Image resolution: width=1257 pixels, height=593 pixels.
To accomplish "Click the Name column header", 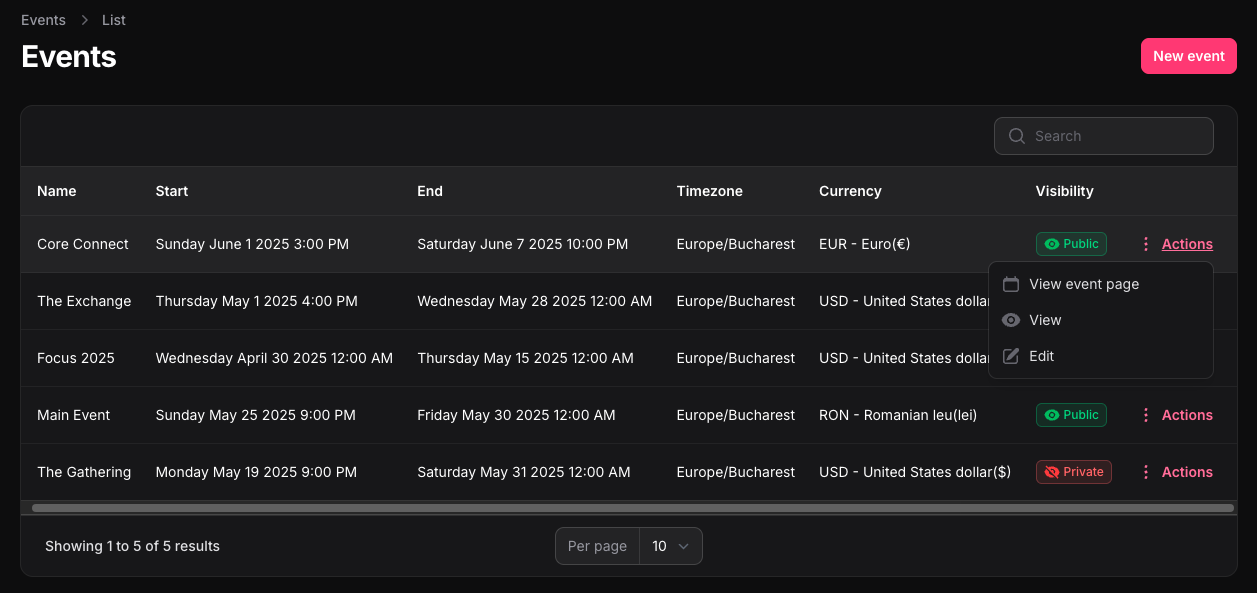I will 57,191.
